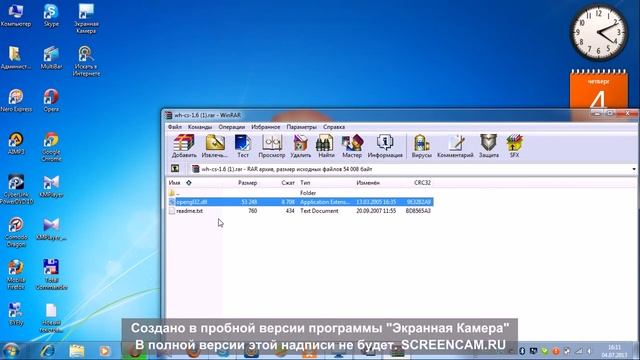Click the Удалить (Delete) toolbar icon

(300, 146)
